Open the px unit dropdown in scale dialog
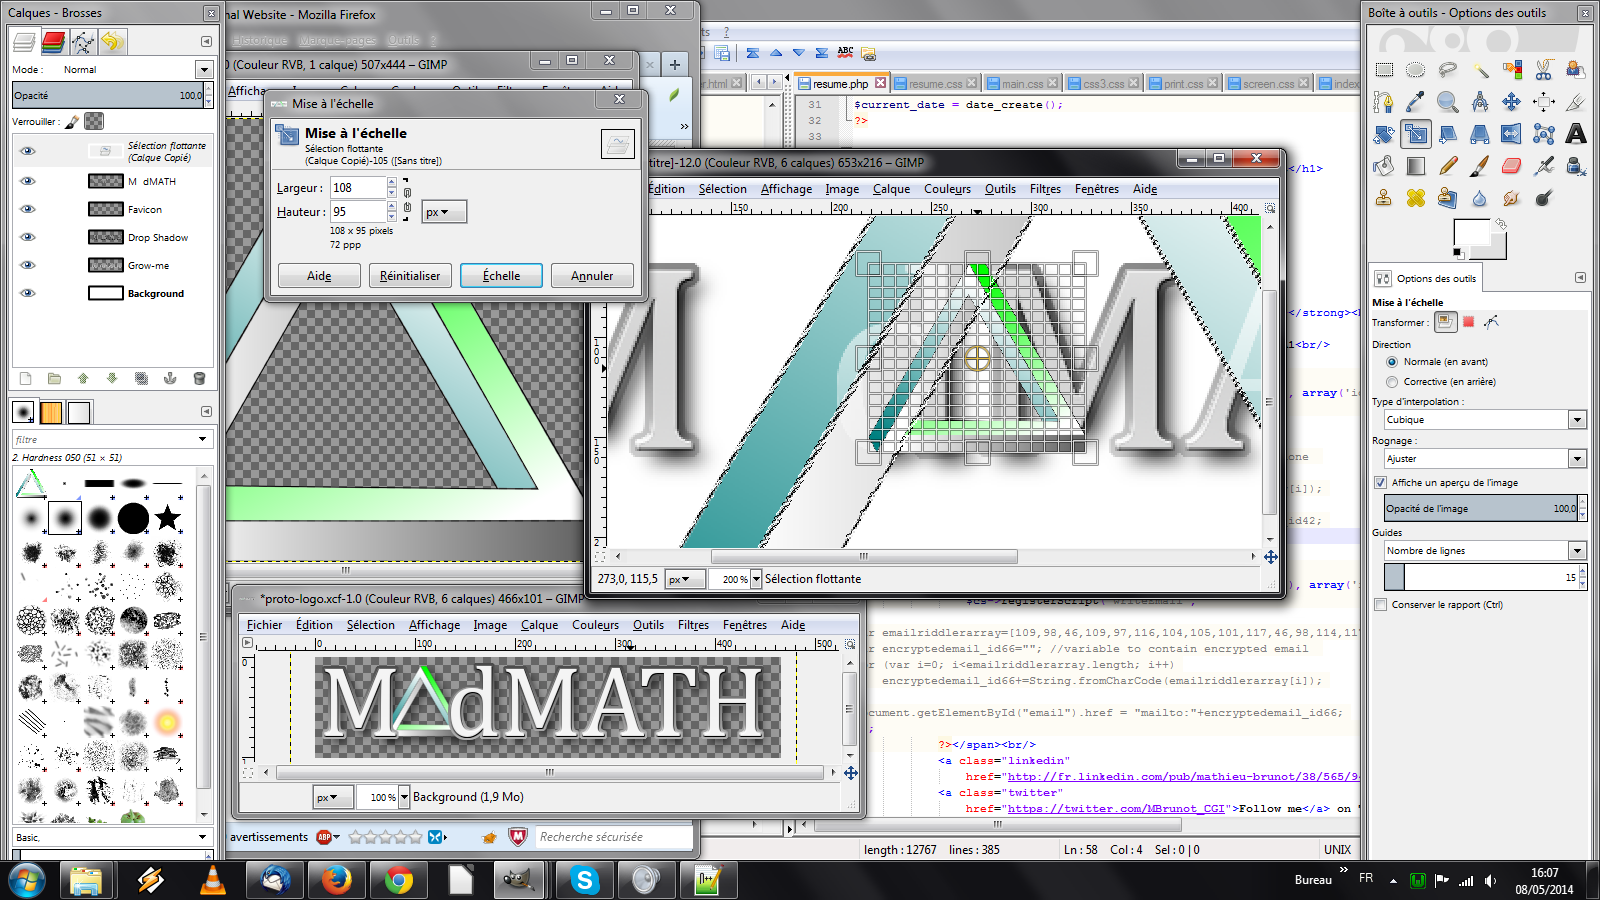The height and width of the screenshot is (900, 1600). pos(443,212)
